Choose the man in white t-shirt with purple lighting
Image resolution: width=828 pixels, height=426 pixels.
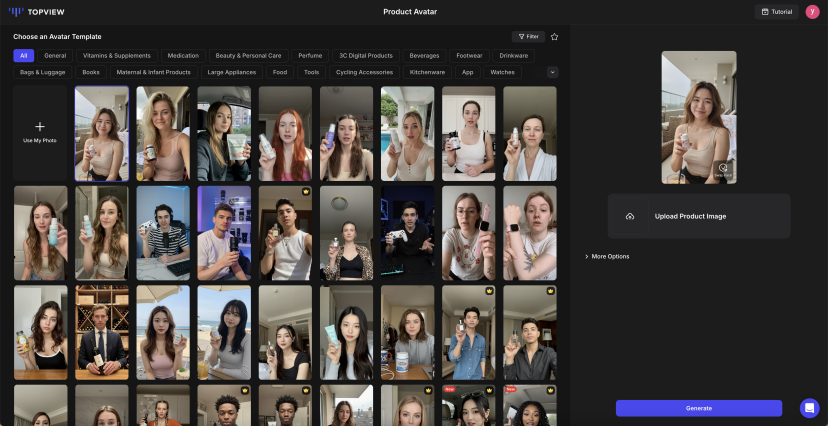pos(224,233)
